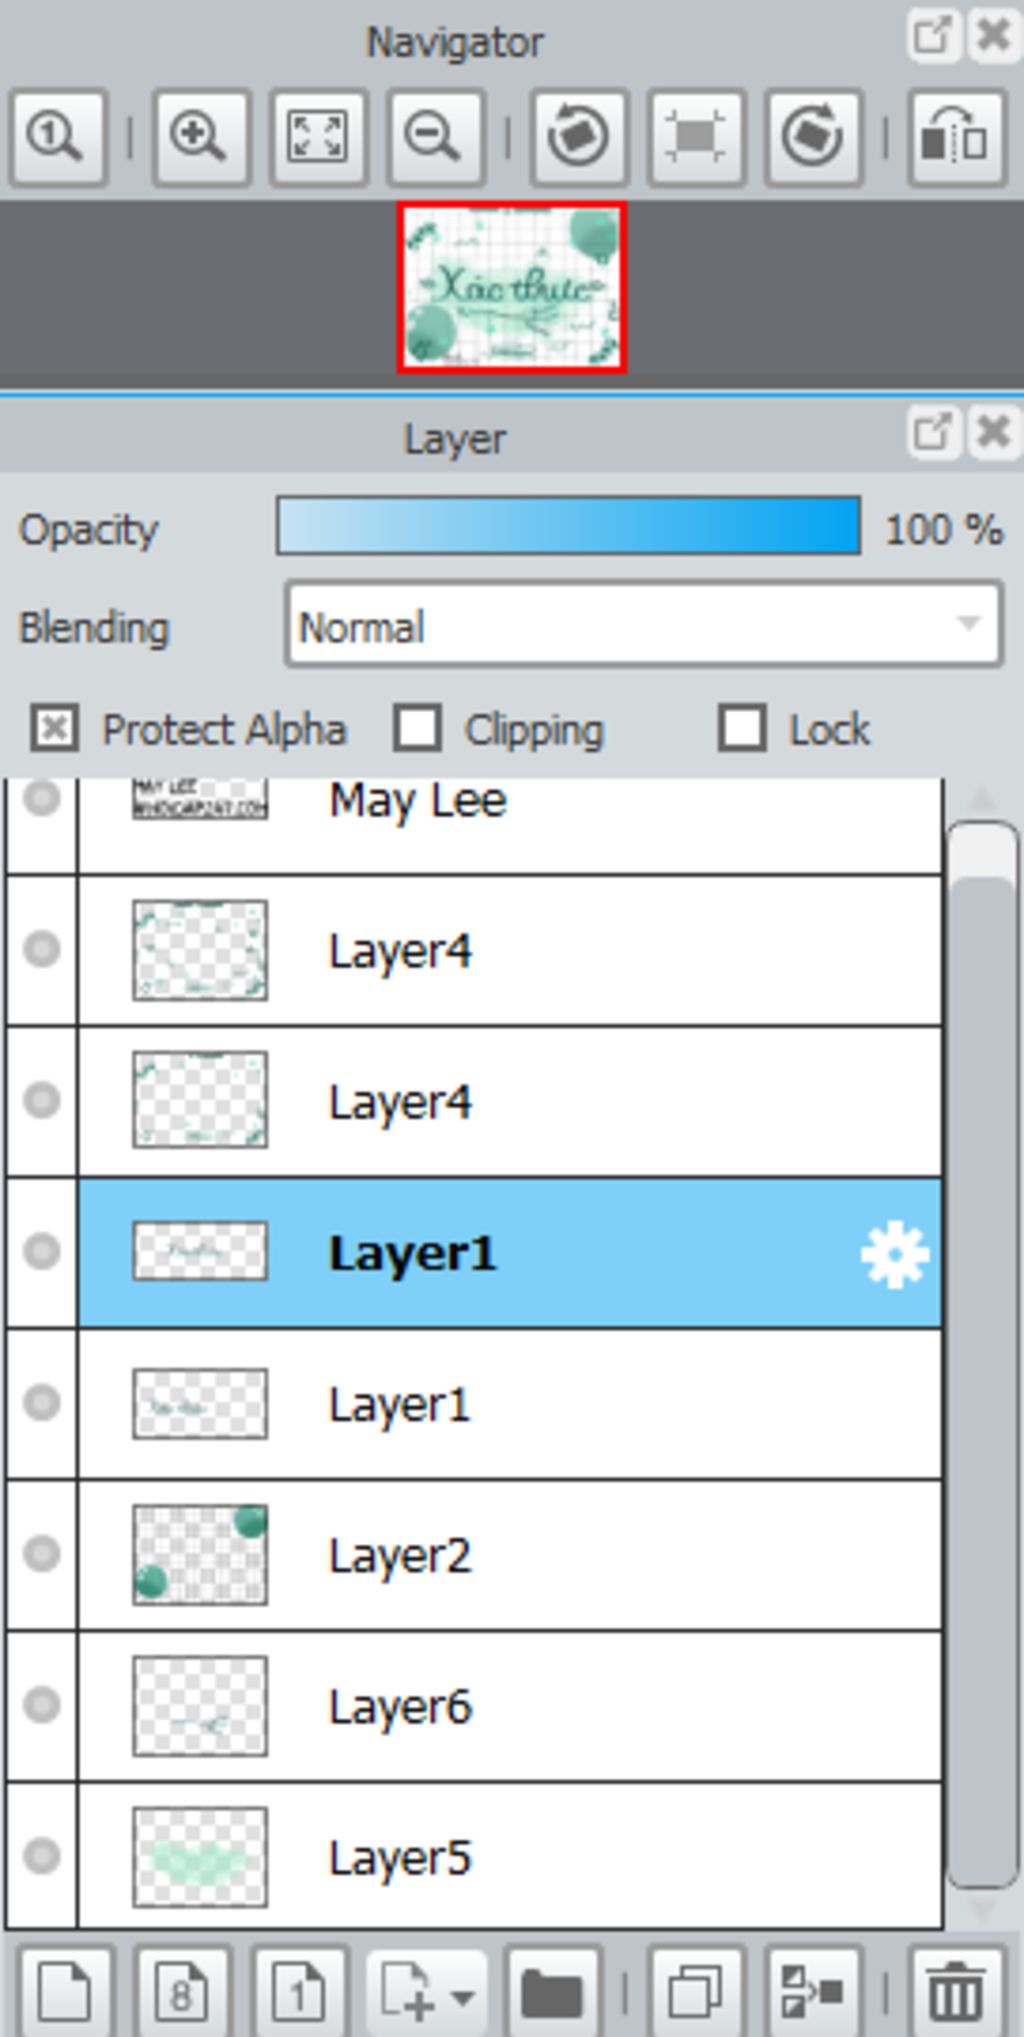Click the reset zoom to 100% icon
This screenshot has width=1024, height=2037.
pos(57,137)
